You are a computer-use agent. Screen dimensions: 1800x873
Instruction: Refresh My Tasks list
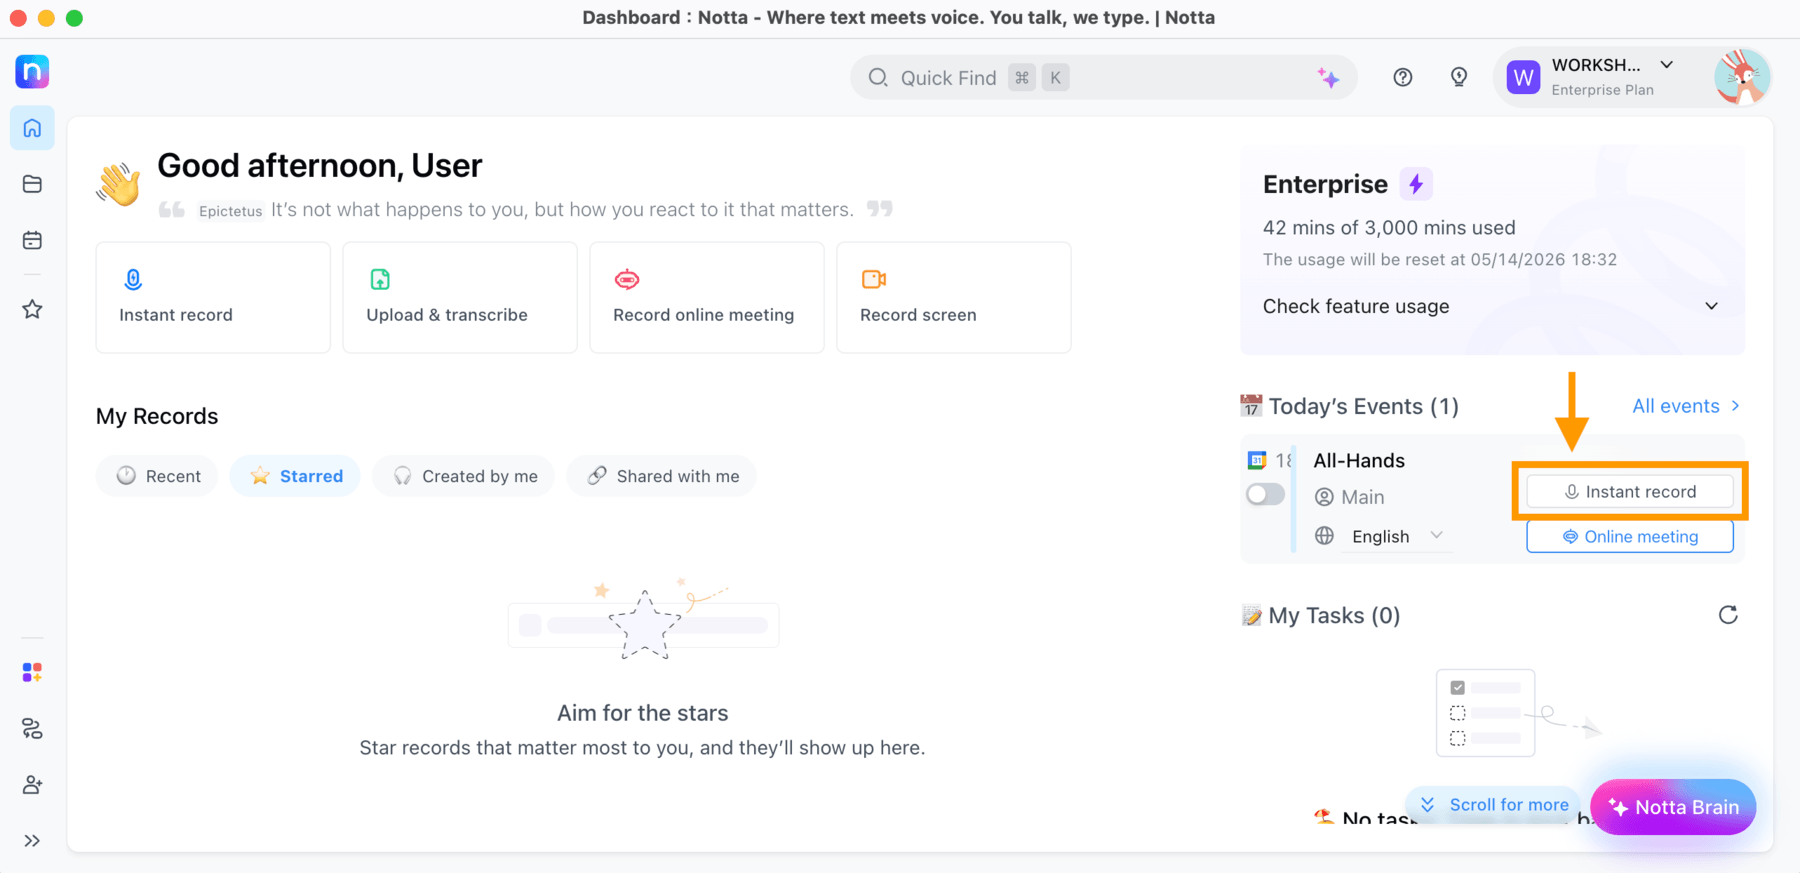tap(1728, 615)
